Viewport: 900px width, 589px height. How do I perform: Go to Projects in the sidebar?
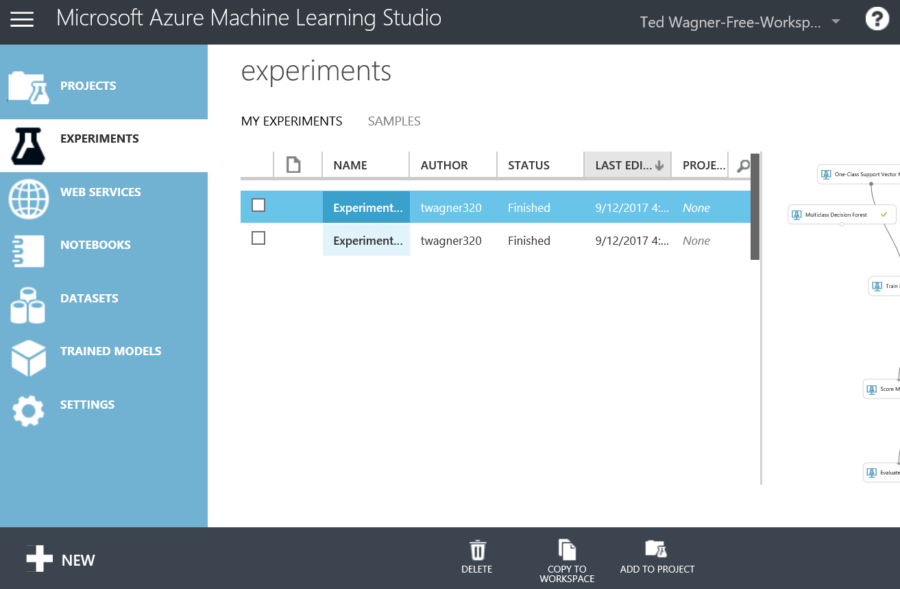coord(104,86)
